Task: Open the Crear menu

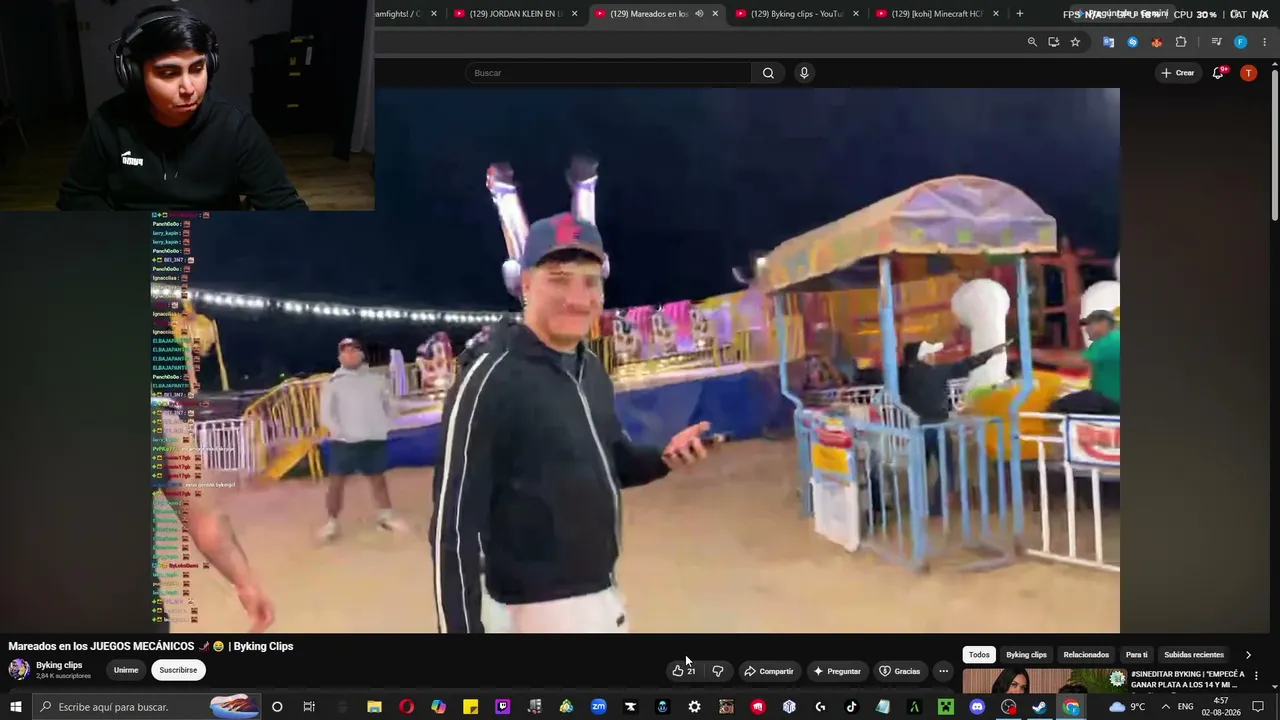Action: click(x=1178, y=73)
